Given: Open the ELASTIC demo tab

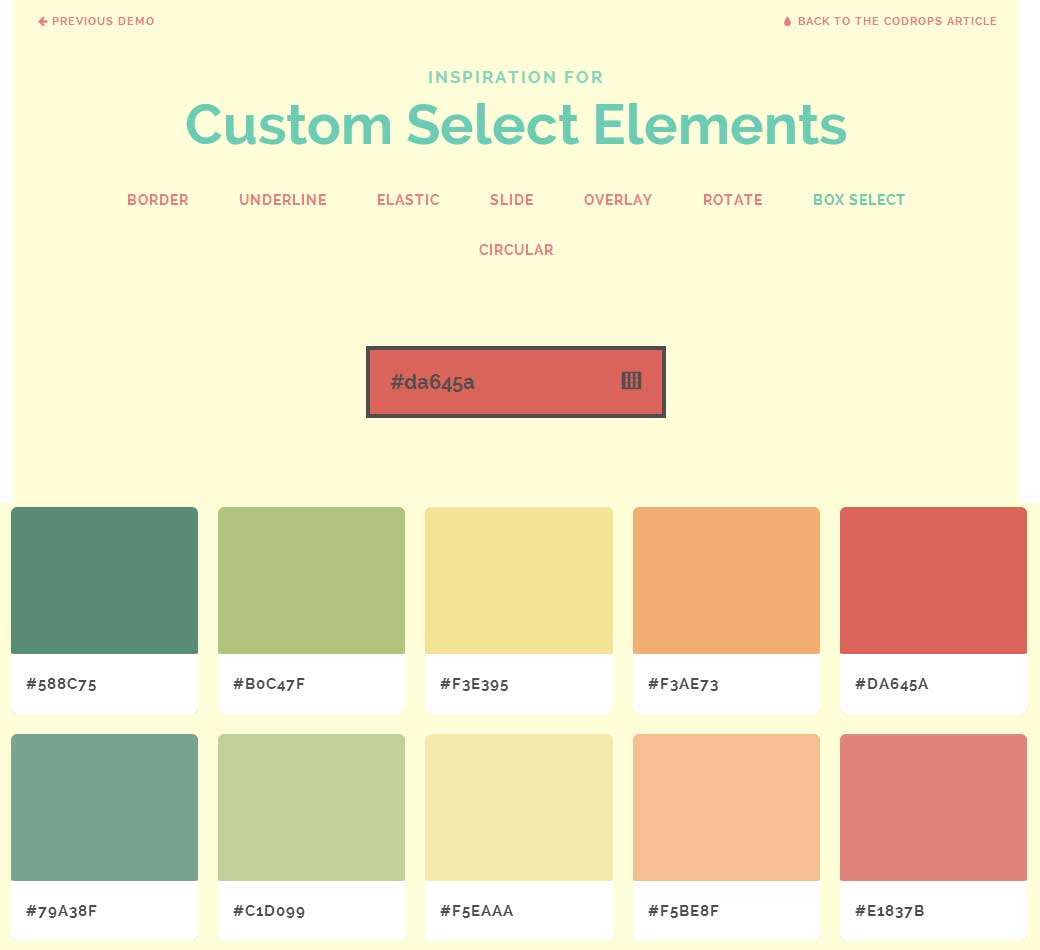Looking at the screenshot, I should tap(408, 200).
